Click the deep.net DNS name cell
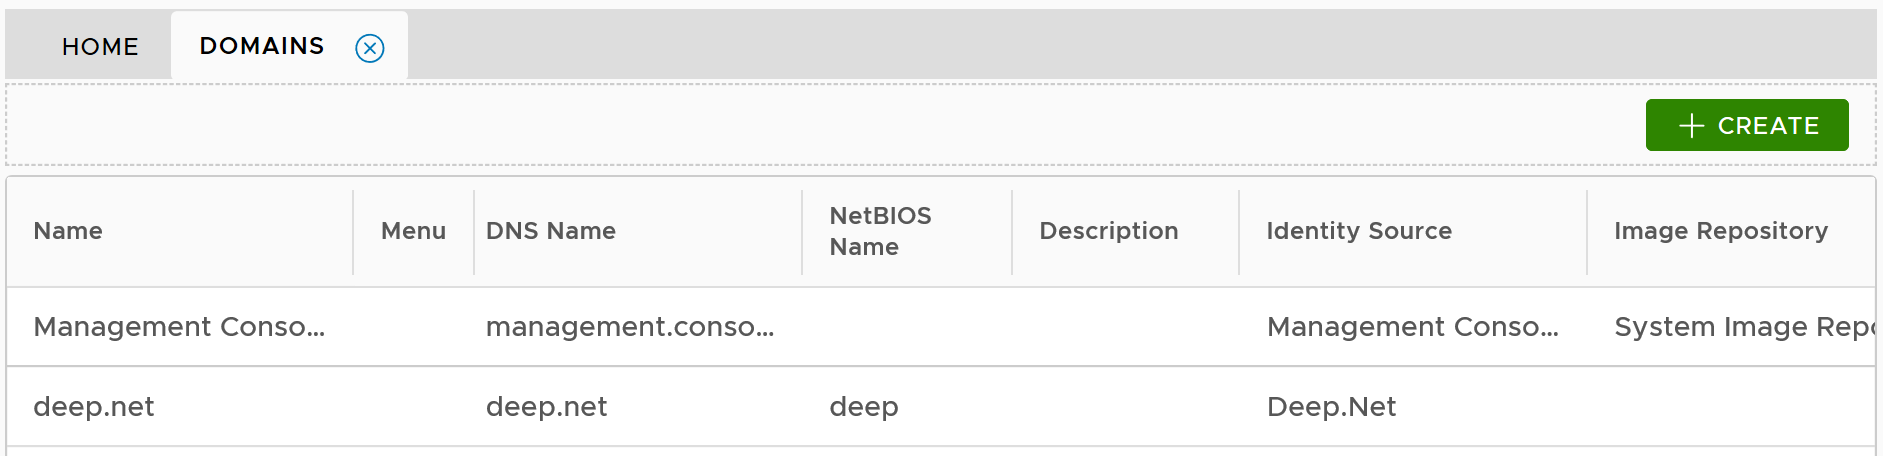Image resolution: width=1883 pixels, height=456 pixels. pyautogui.click(x=546, y=407)
